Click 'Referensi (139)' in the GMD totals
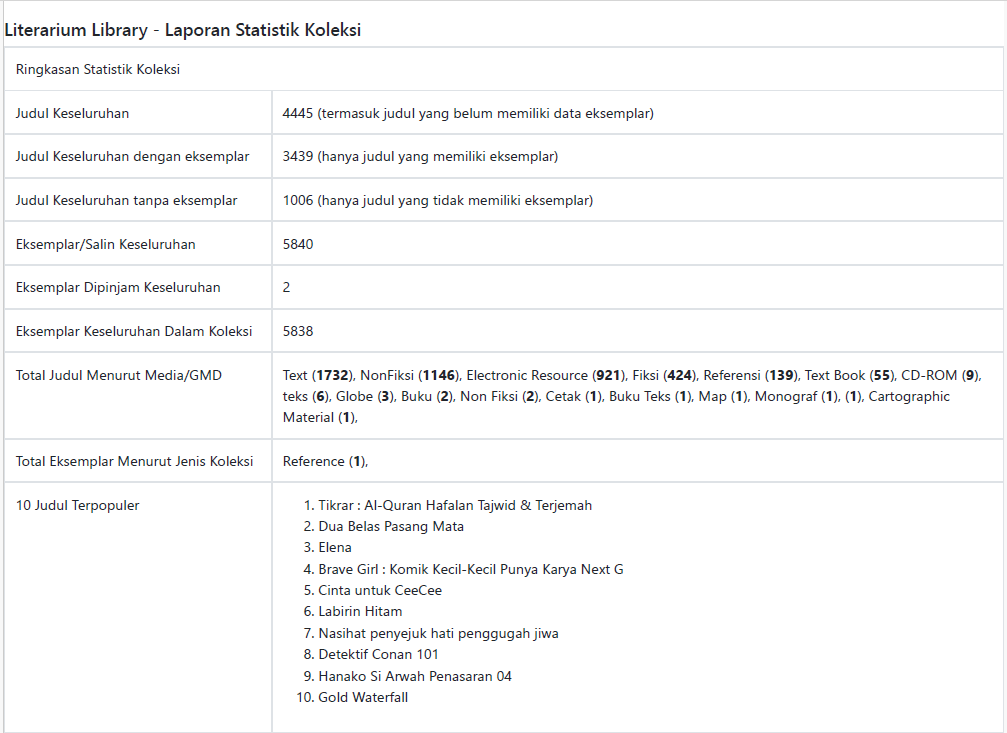Image resolution: width=1007 pixels, height=733 pixels. point(749,375)
